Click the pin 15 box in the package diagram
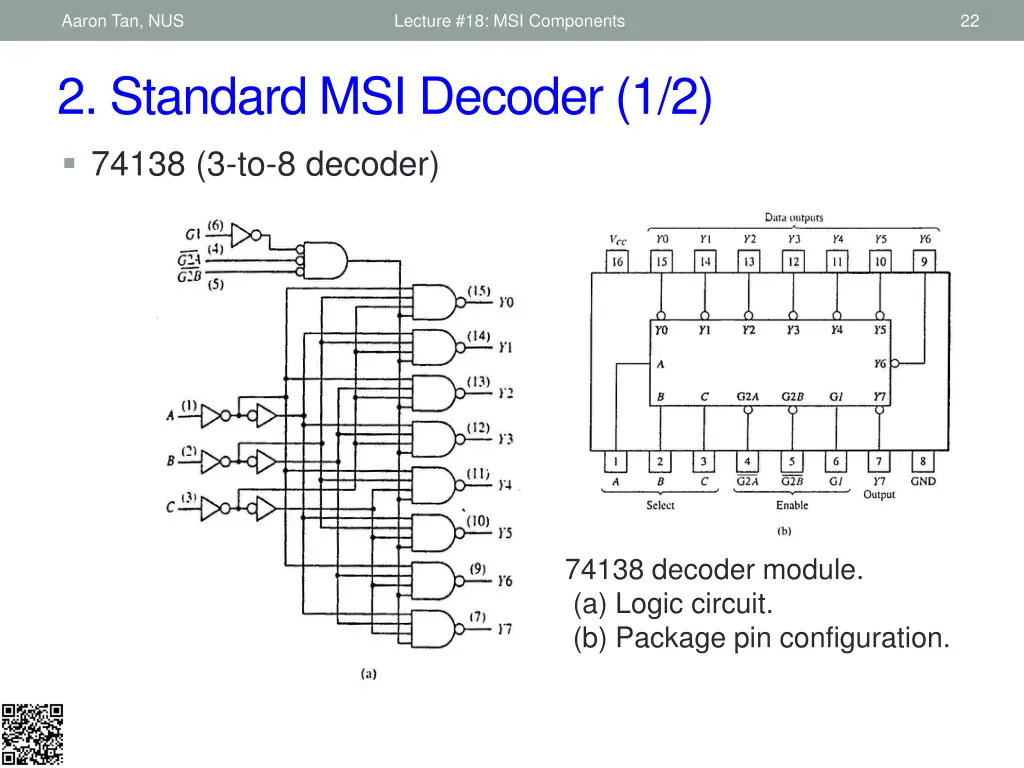This screenshot has height=768, width=1024. pos(662,262)
